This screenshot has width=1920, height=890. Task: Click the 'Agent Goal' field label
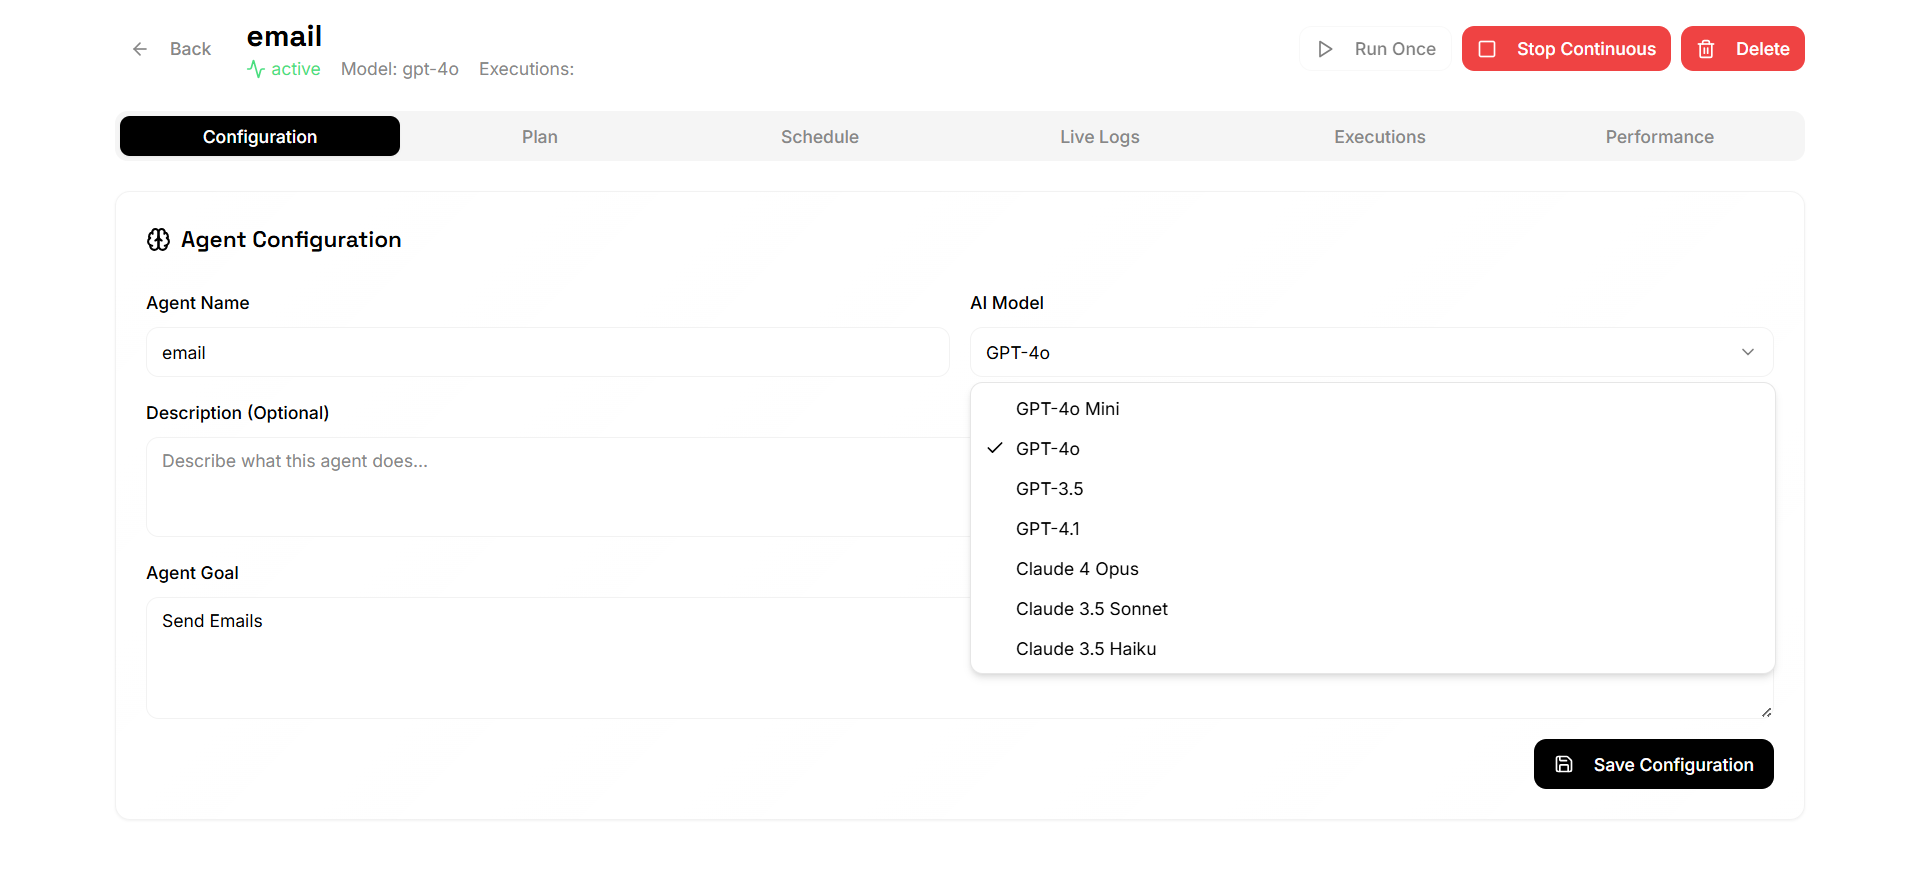point(192,573)
